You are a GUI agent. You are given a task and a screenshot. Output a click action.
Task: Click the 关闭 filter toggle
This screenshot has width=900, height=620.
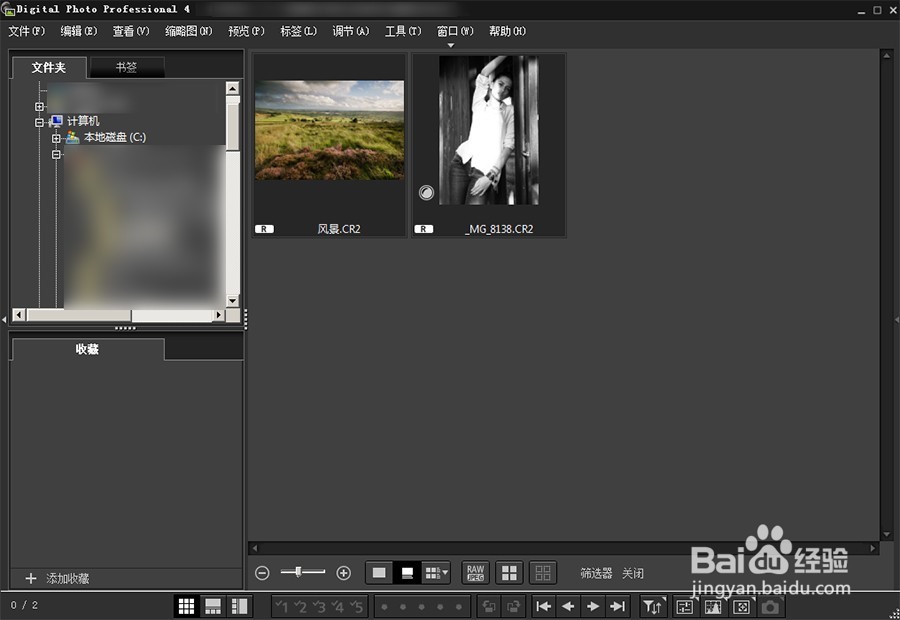(x=633, y=573)
